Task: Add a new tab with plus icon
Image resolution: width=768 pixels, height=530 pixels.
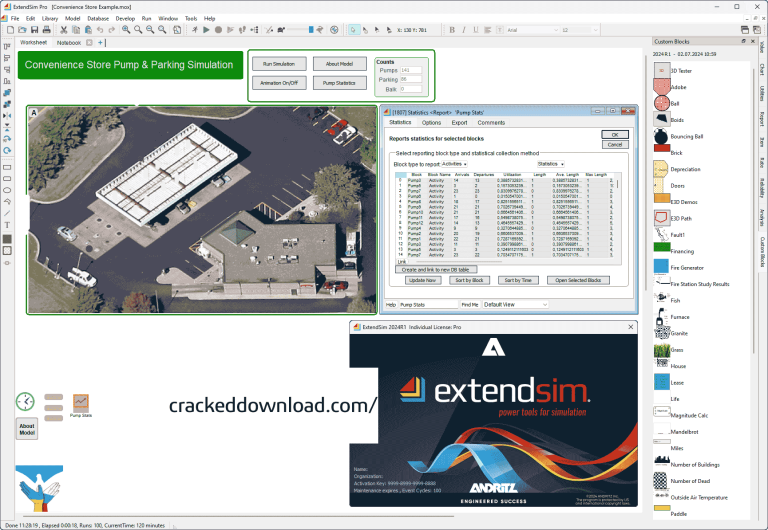Action: point(100,43)
